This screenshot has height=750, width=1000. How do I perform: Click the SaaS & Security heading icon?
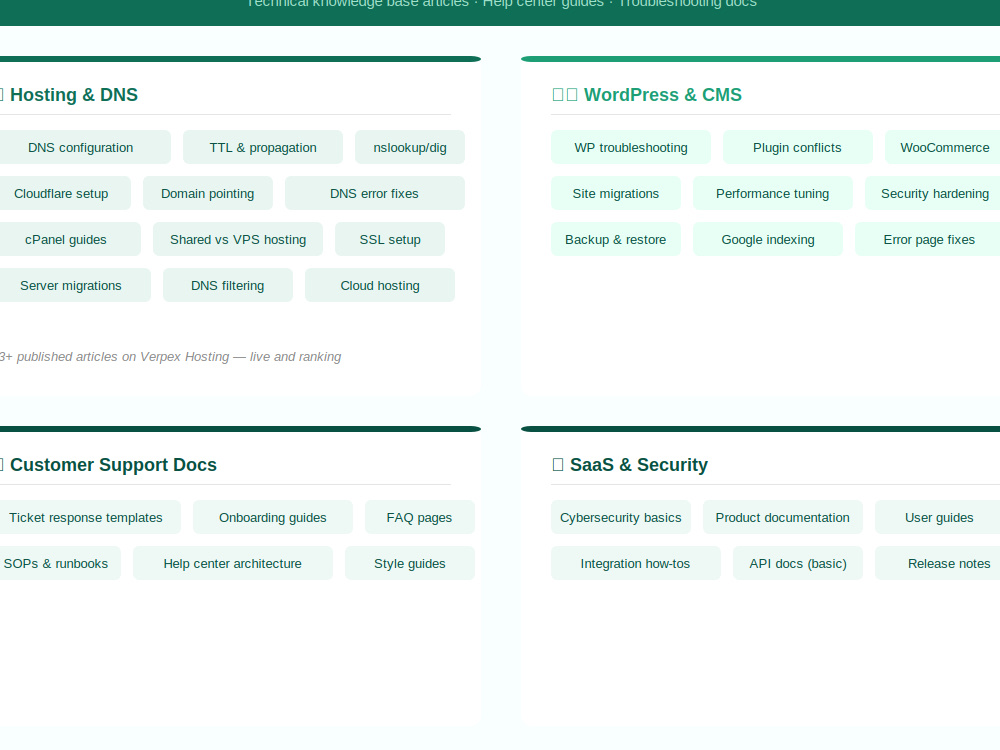tap(558, 464)
